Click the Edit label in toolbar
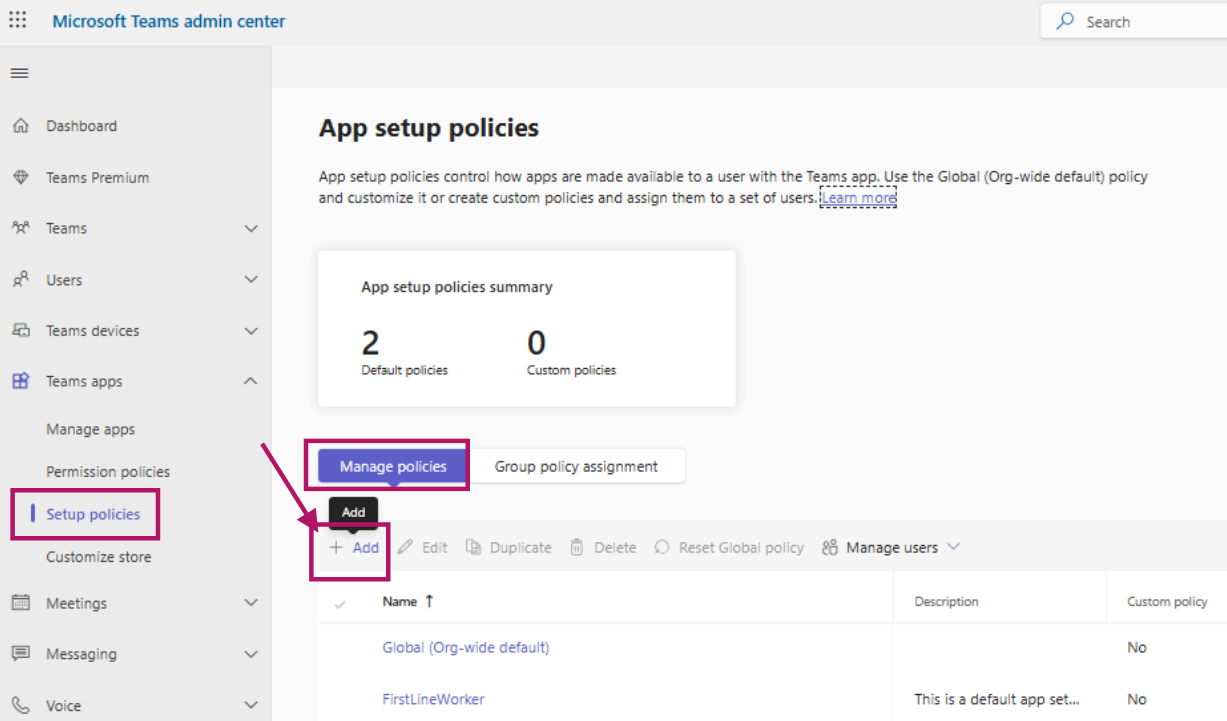 (x=435, y=547)
